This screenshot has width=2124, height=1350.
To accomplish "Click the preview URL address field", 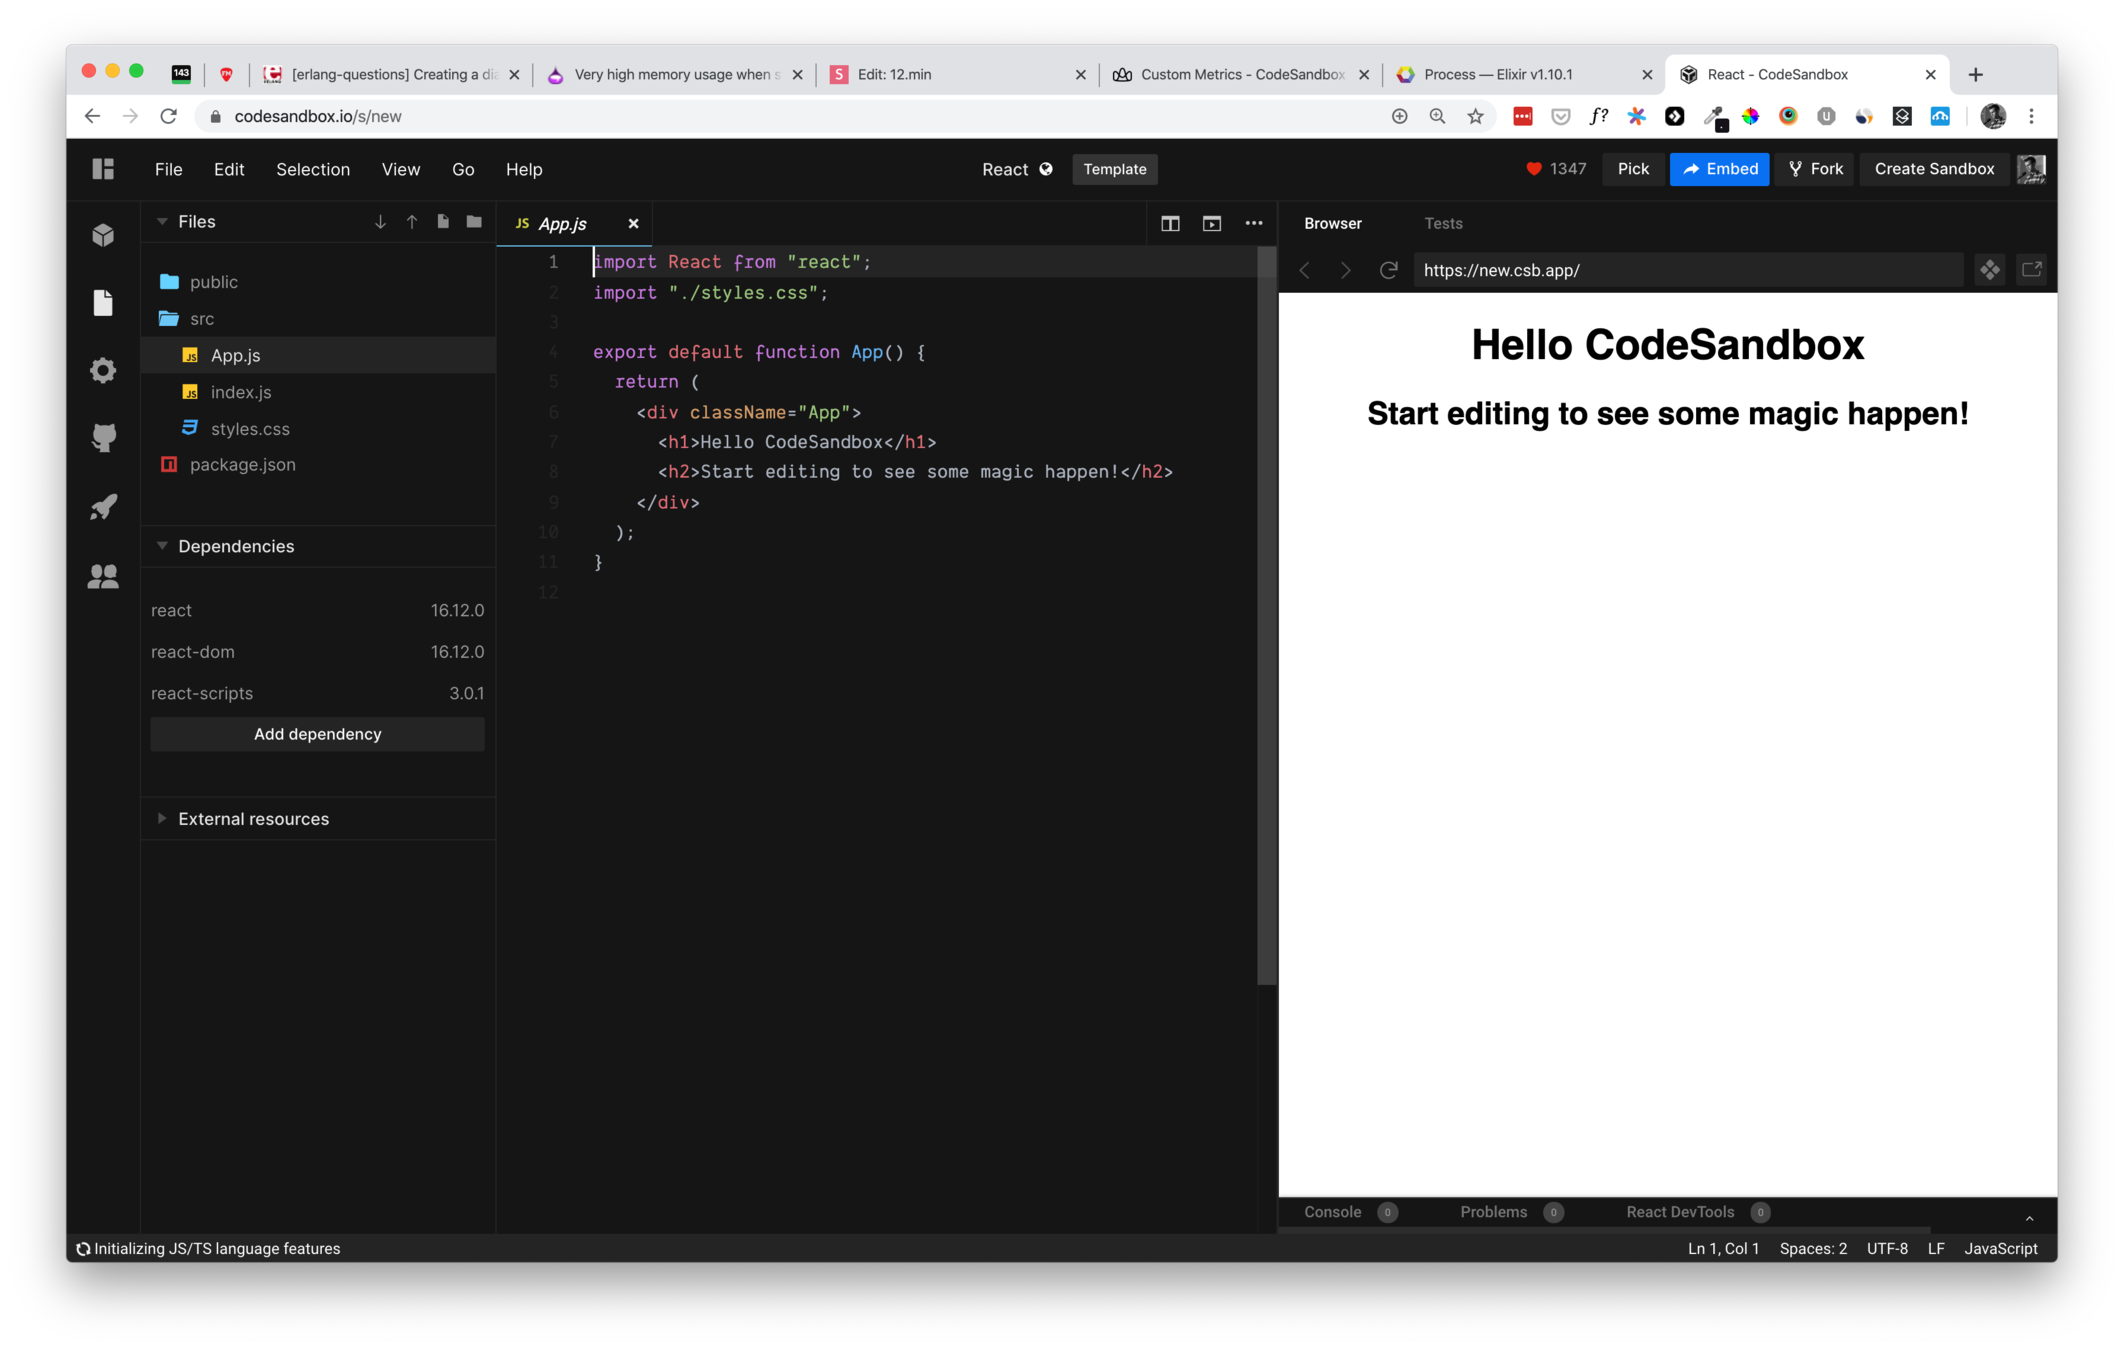I will point(1686,270).
